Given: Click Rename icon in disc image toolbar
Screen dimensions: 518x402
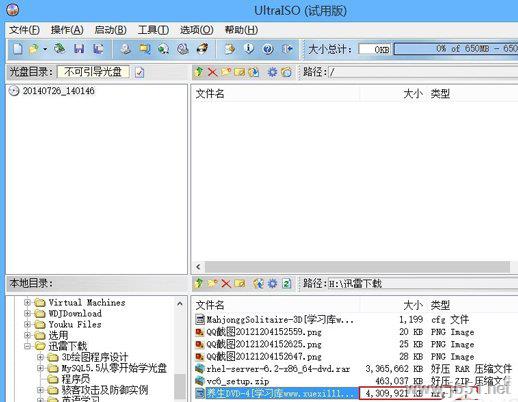Looking at the screenshot, I should click(x=239, y=72).
